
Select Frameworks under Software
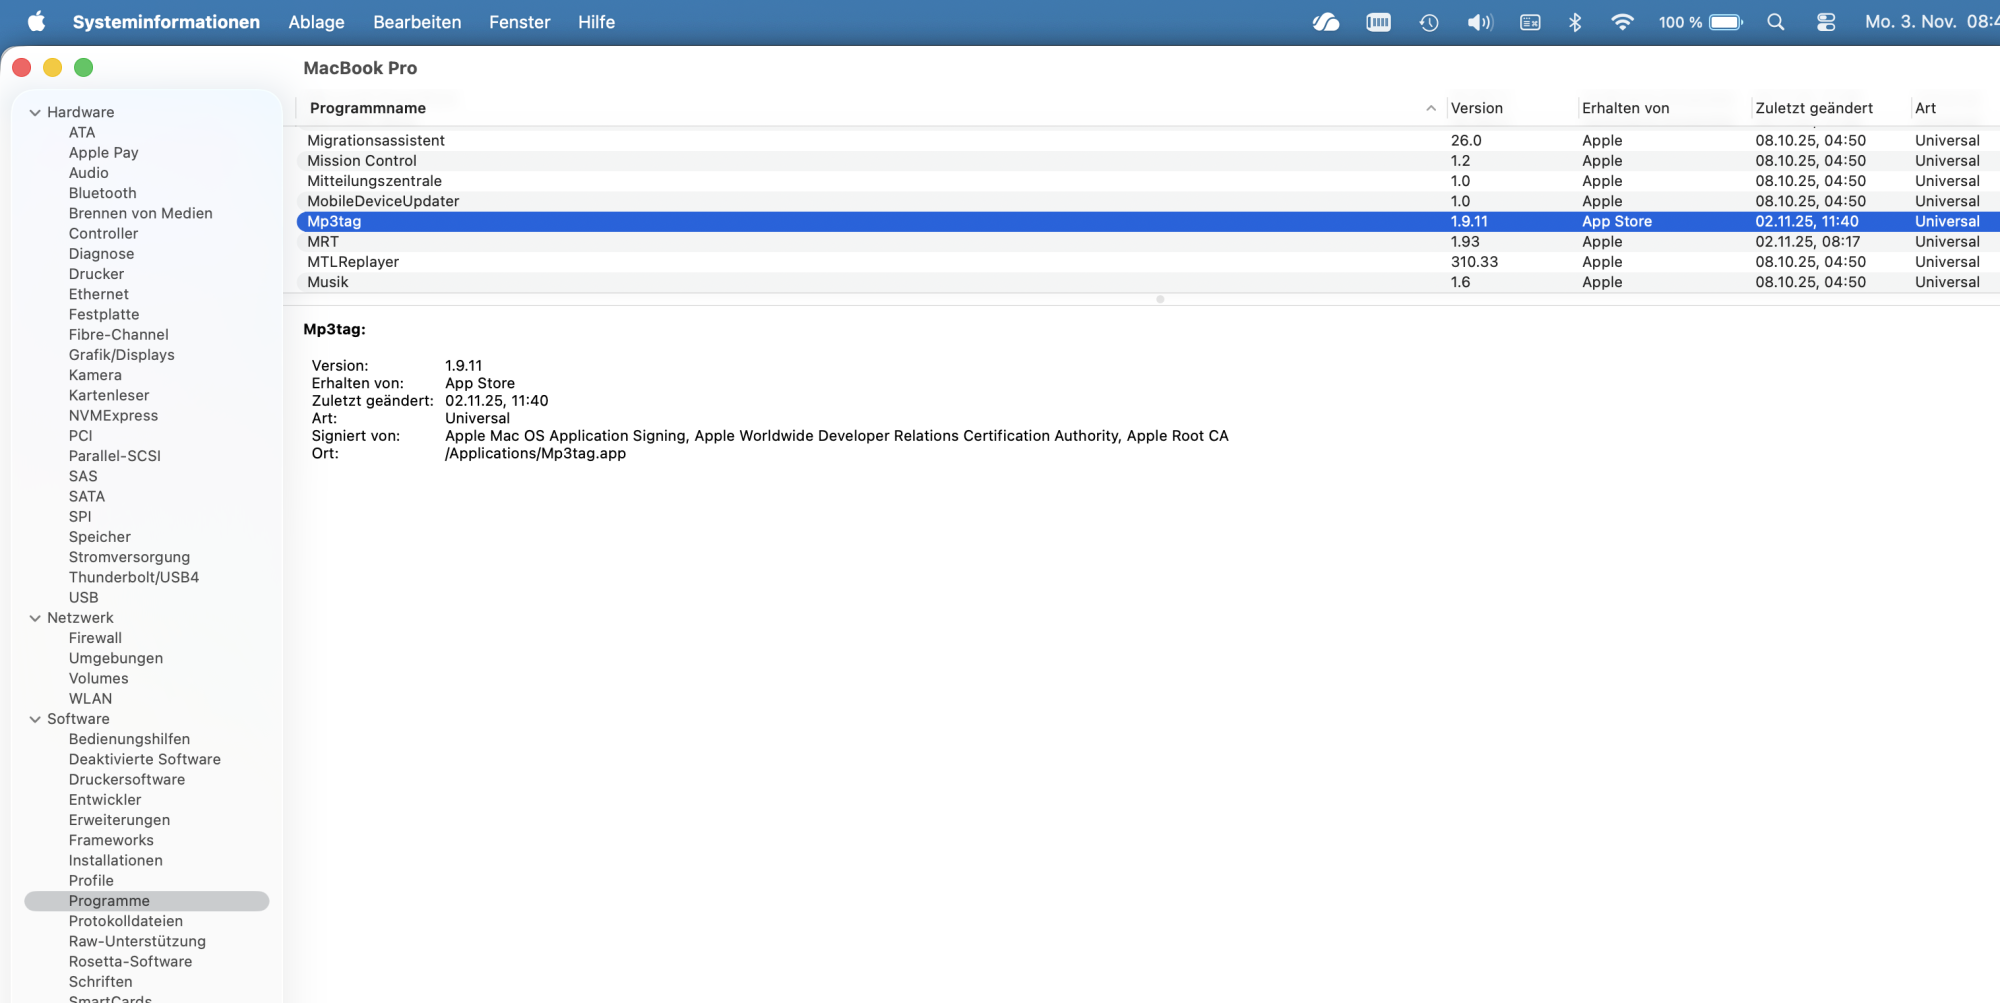[x=111, y=840]
